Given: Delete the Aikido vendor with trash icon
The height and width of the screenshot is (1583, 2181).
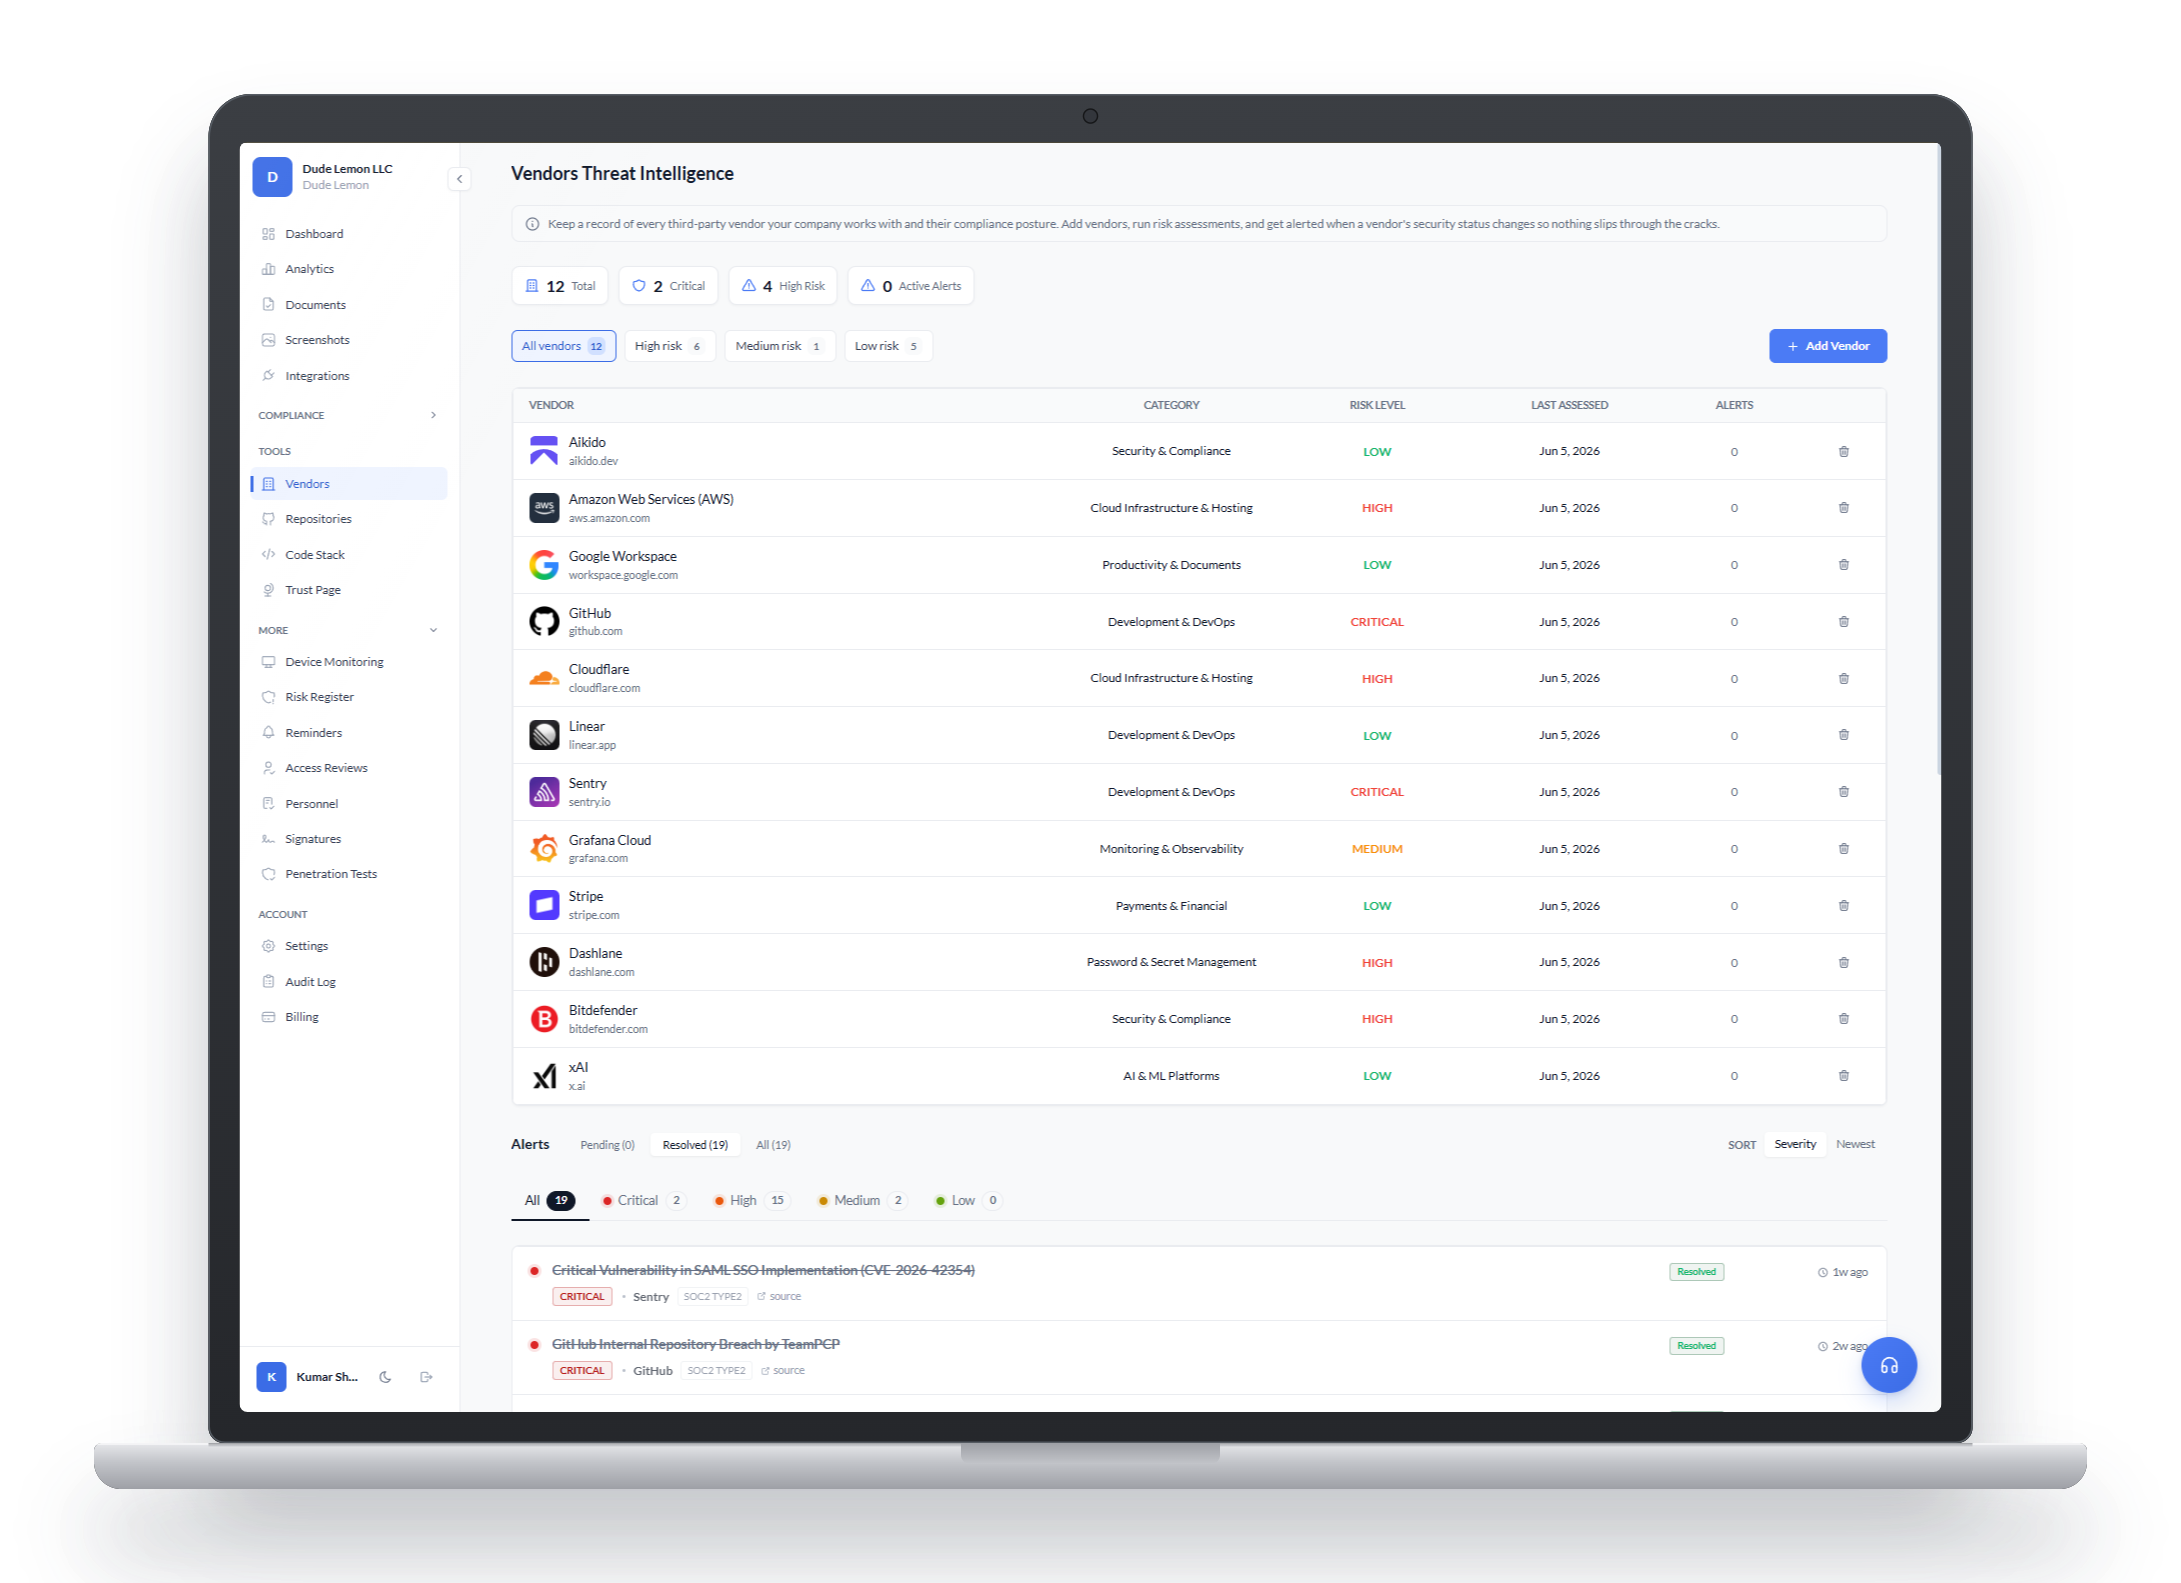Looking at the screenshot, I should click(1843, 451).
